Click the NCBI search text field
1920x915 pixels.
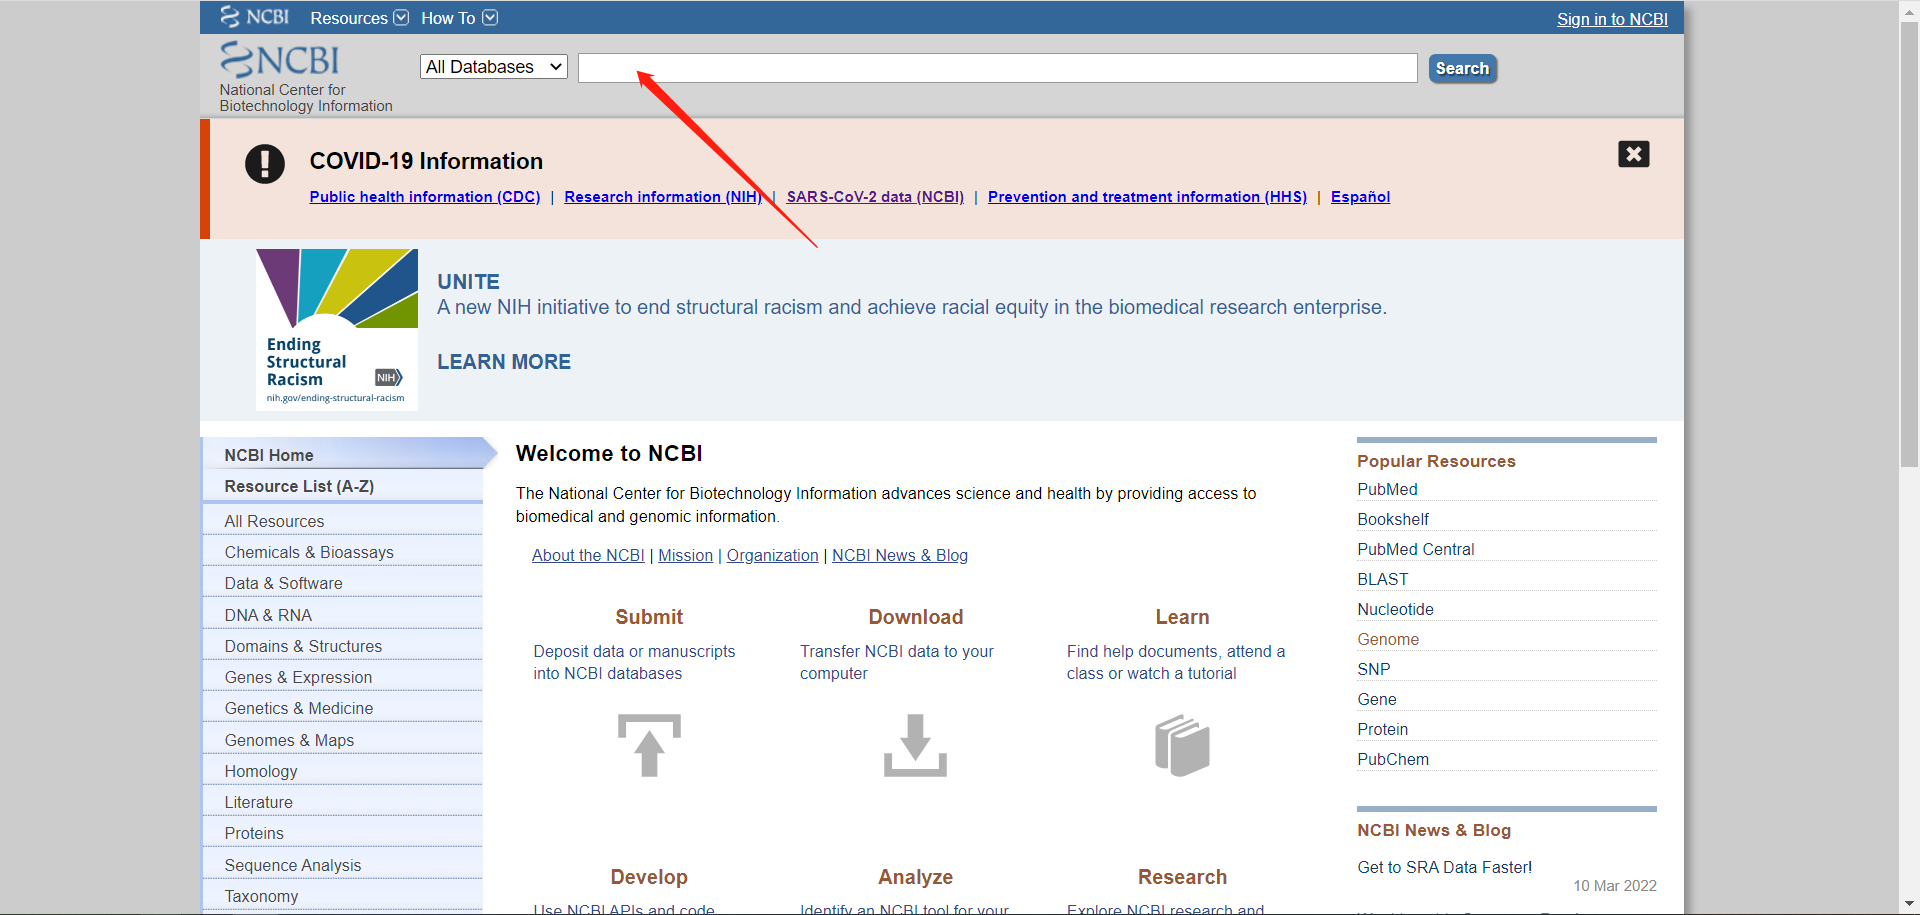[997, 68]
